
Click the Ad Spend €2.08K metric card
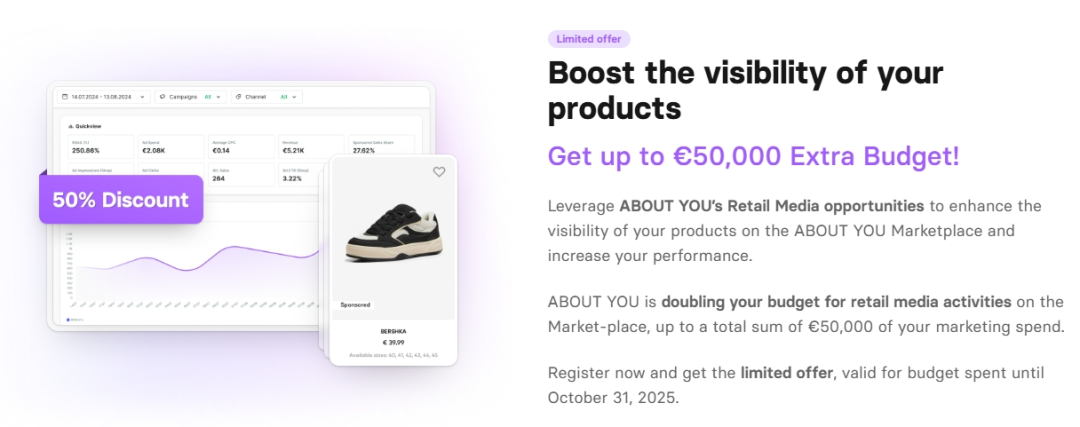[169, 147]
